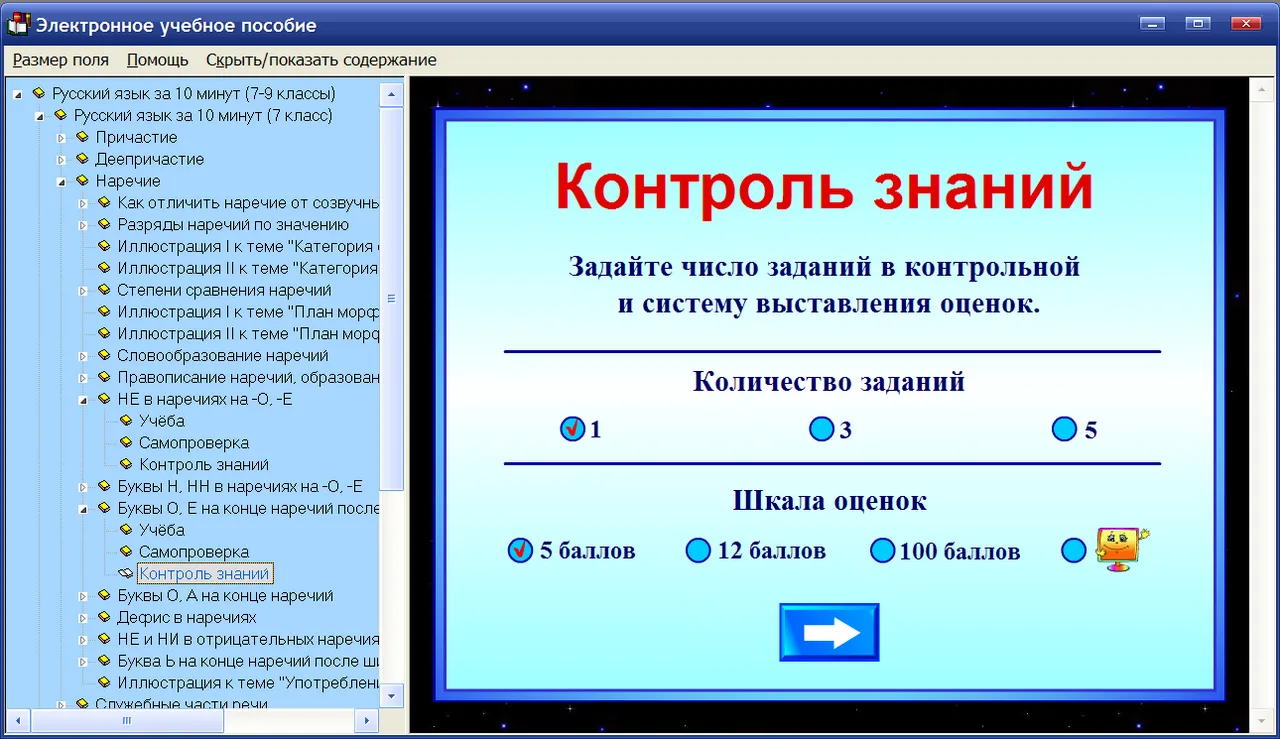1280x739 pixels.
Task: Expand the Причастие tree node
Action: 61,138
